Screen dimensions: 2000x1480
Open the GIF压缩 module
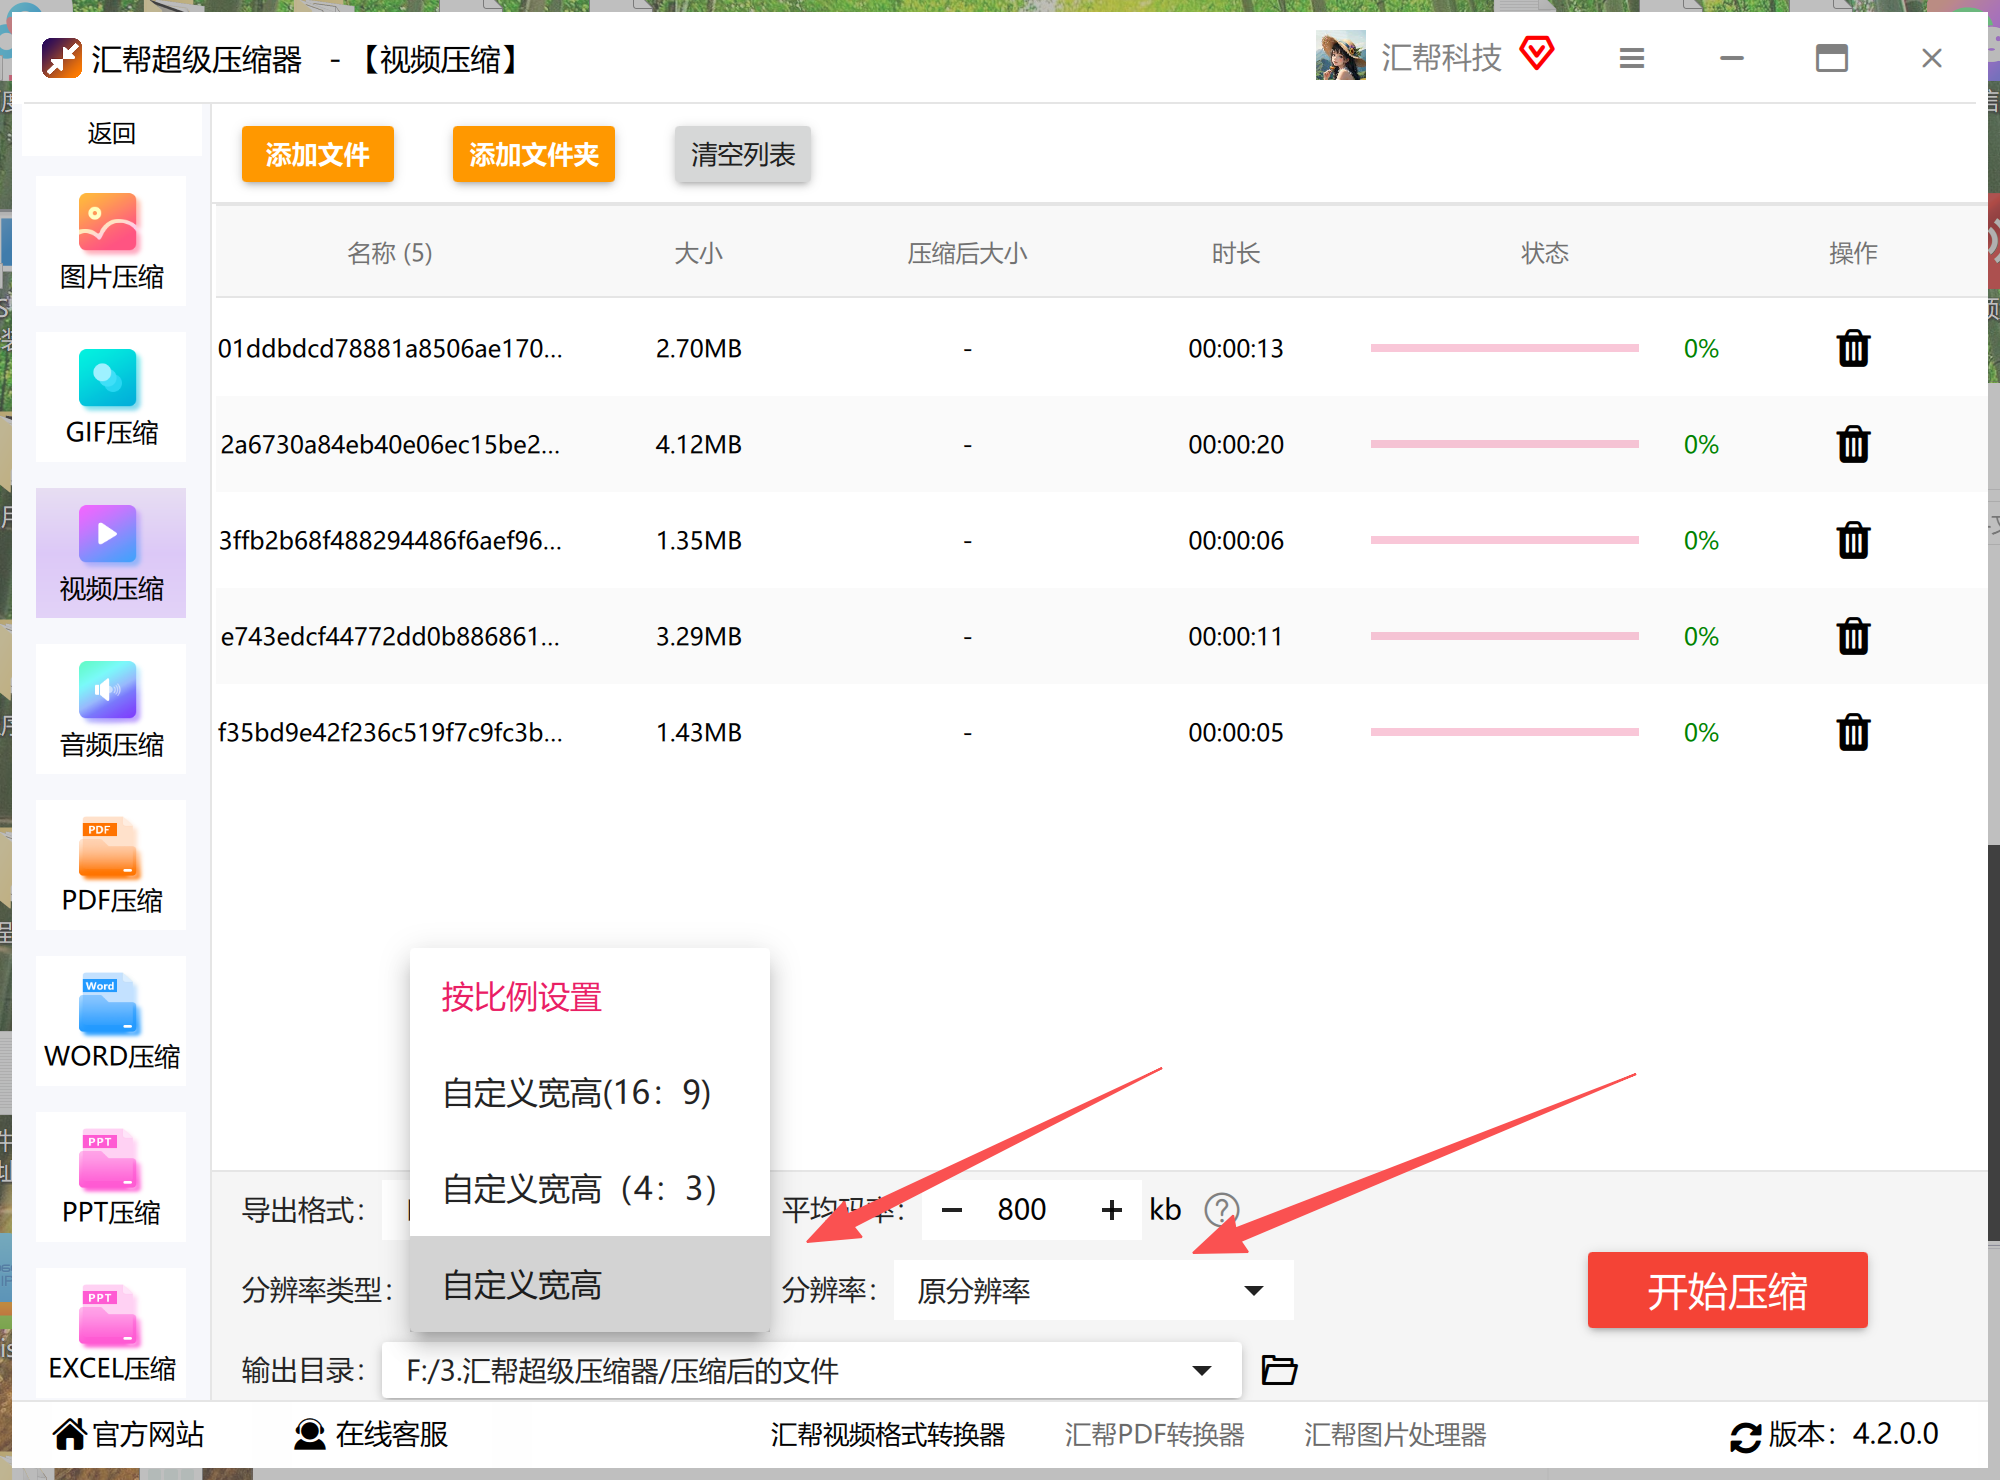[111, 397]
